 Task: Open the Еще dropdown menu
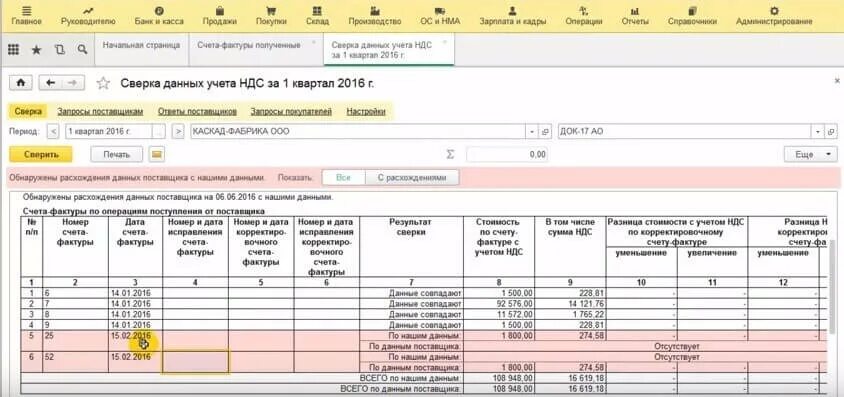click(811, 154)
